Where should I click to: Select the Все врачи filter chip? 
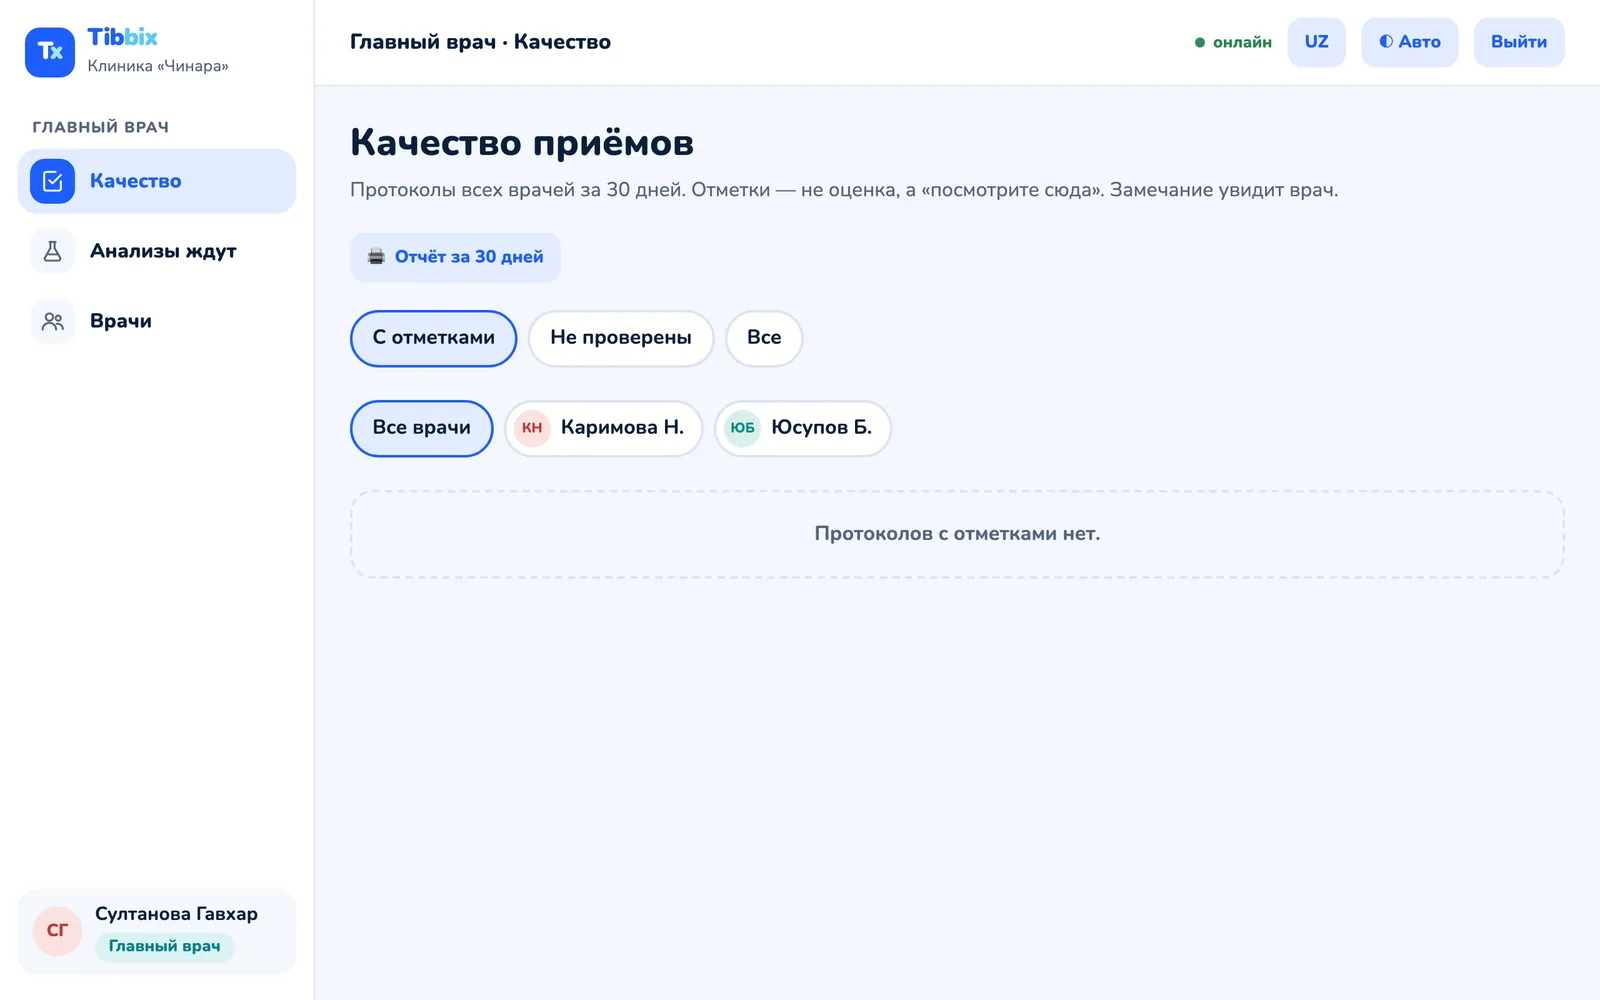(x=421, y=428)
